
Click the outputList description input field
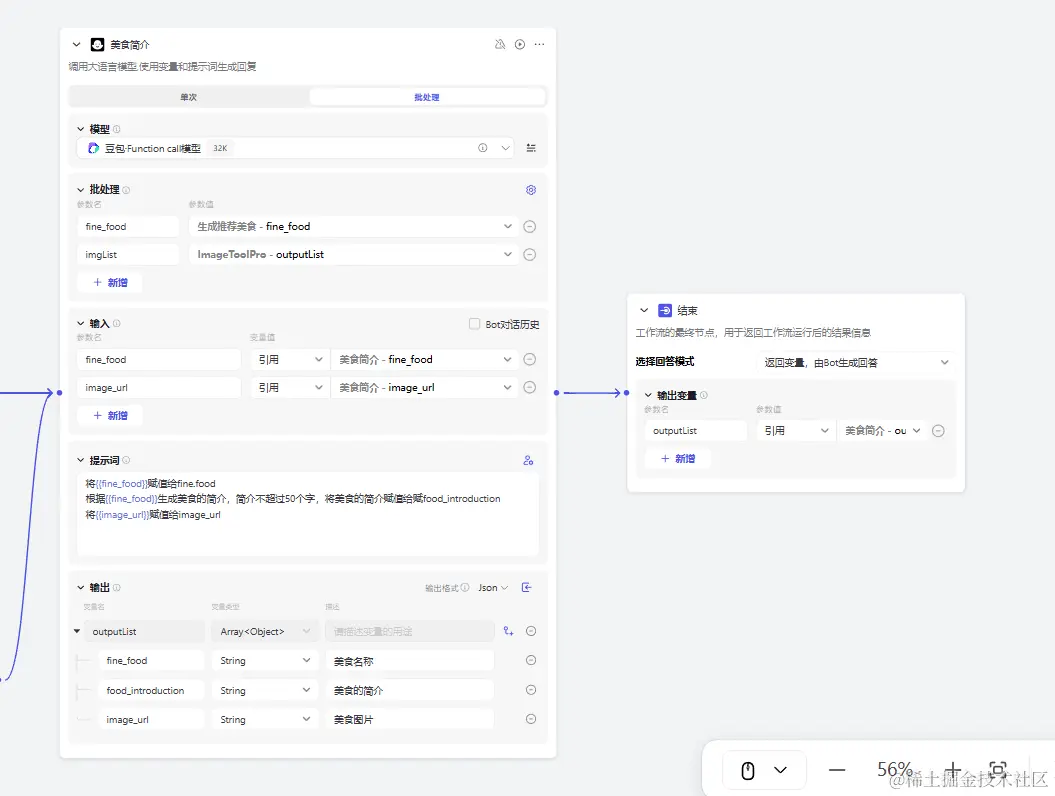[x=410, y=631]
